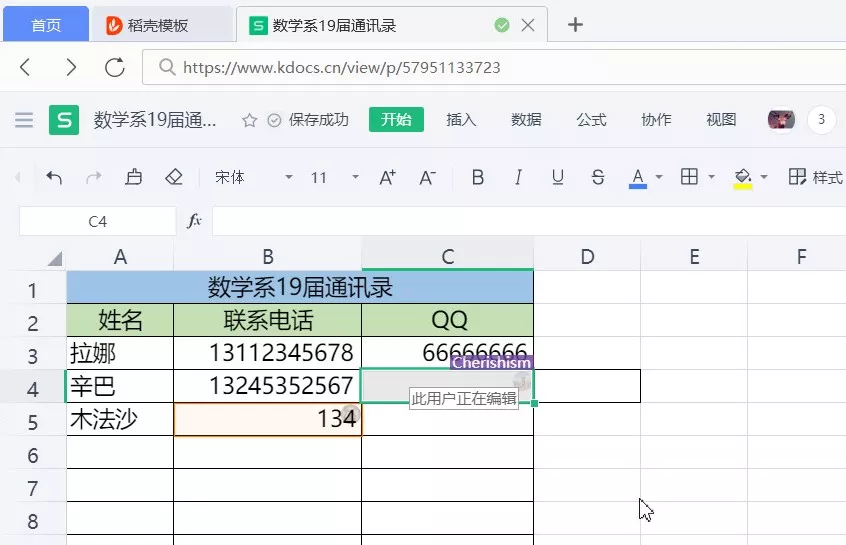Expand the borders dropdown arrow
This screenshot has width=846, height=545.
point(711,177)
